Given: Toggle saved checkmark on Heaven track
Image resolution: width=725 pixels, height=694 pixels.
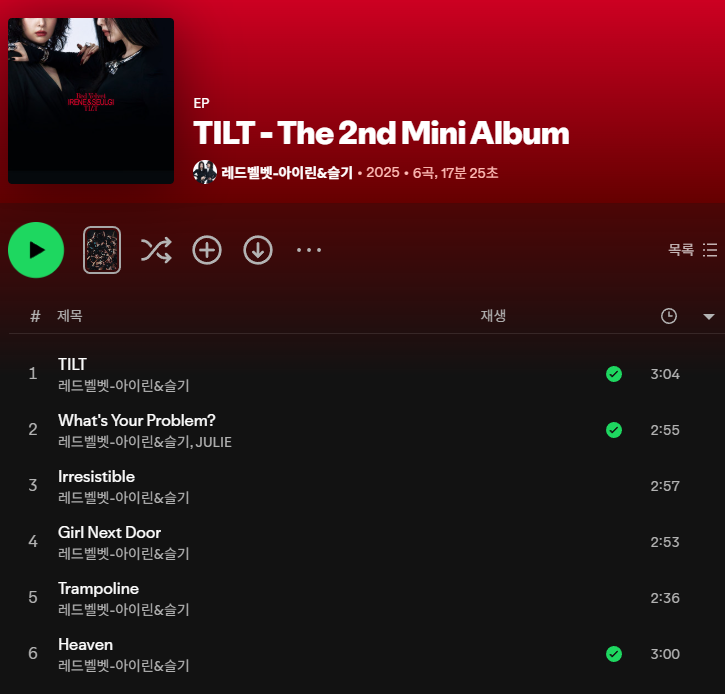Looking at the screenshot, I should click(x=614, y=654).
